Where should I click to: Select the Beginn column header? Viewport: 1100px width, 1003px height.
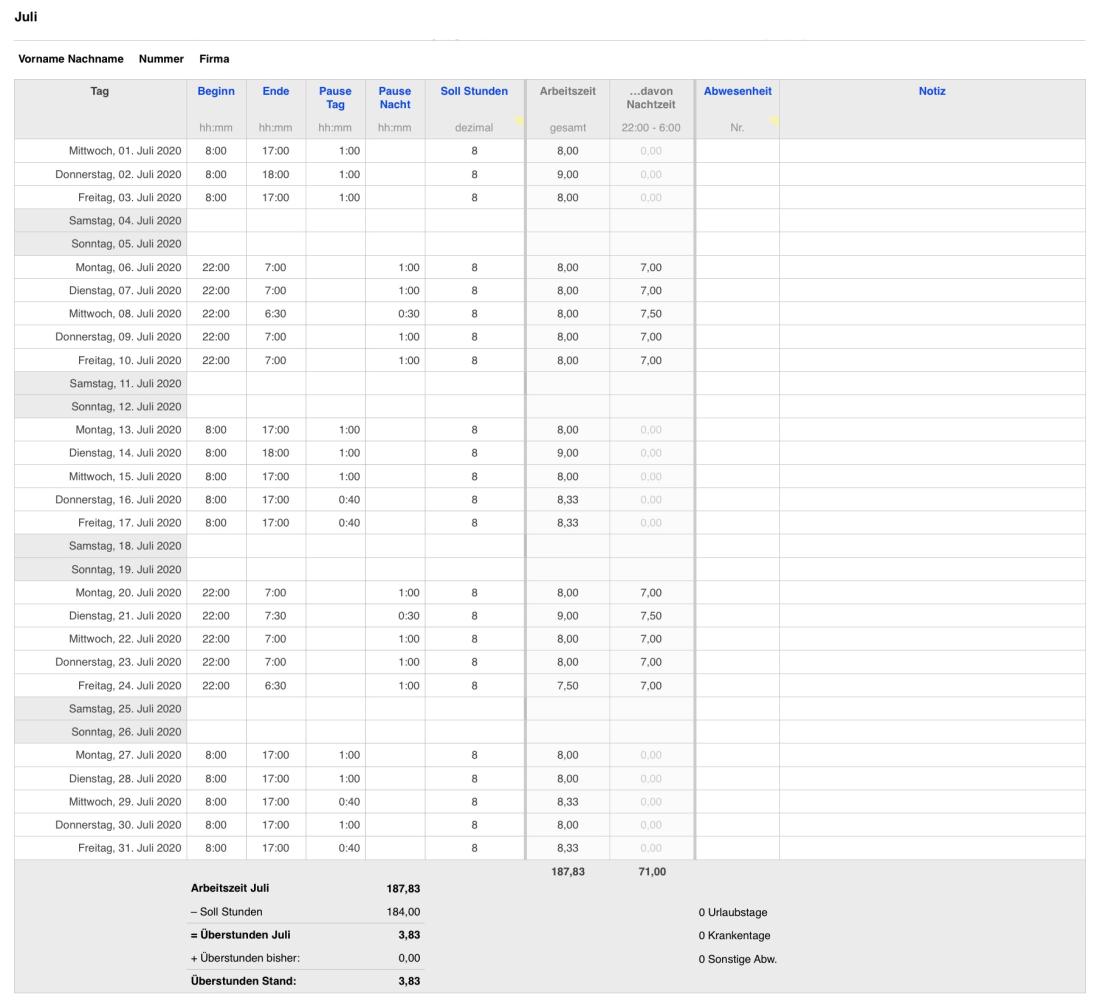coord(216,91)
